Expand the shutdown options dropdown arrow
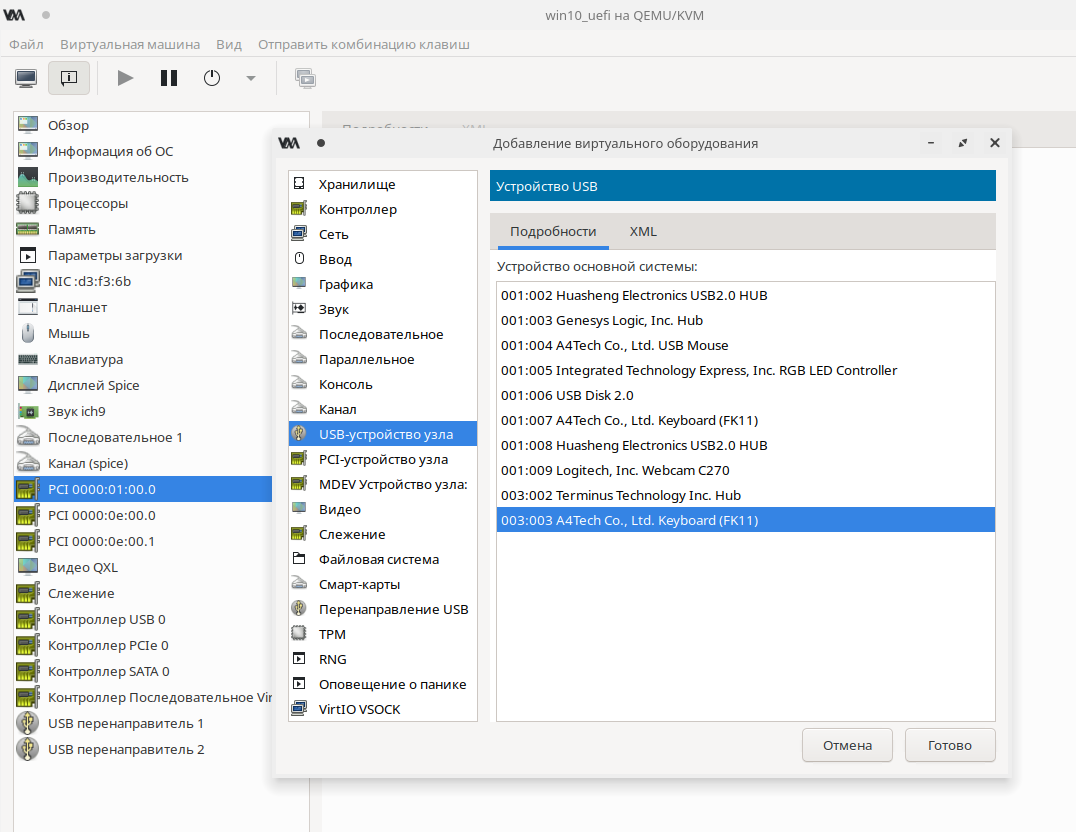Image resolution: width=1076 pixels, height=832 pixels. (250, 78)
